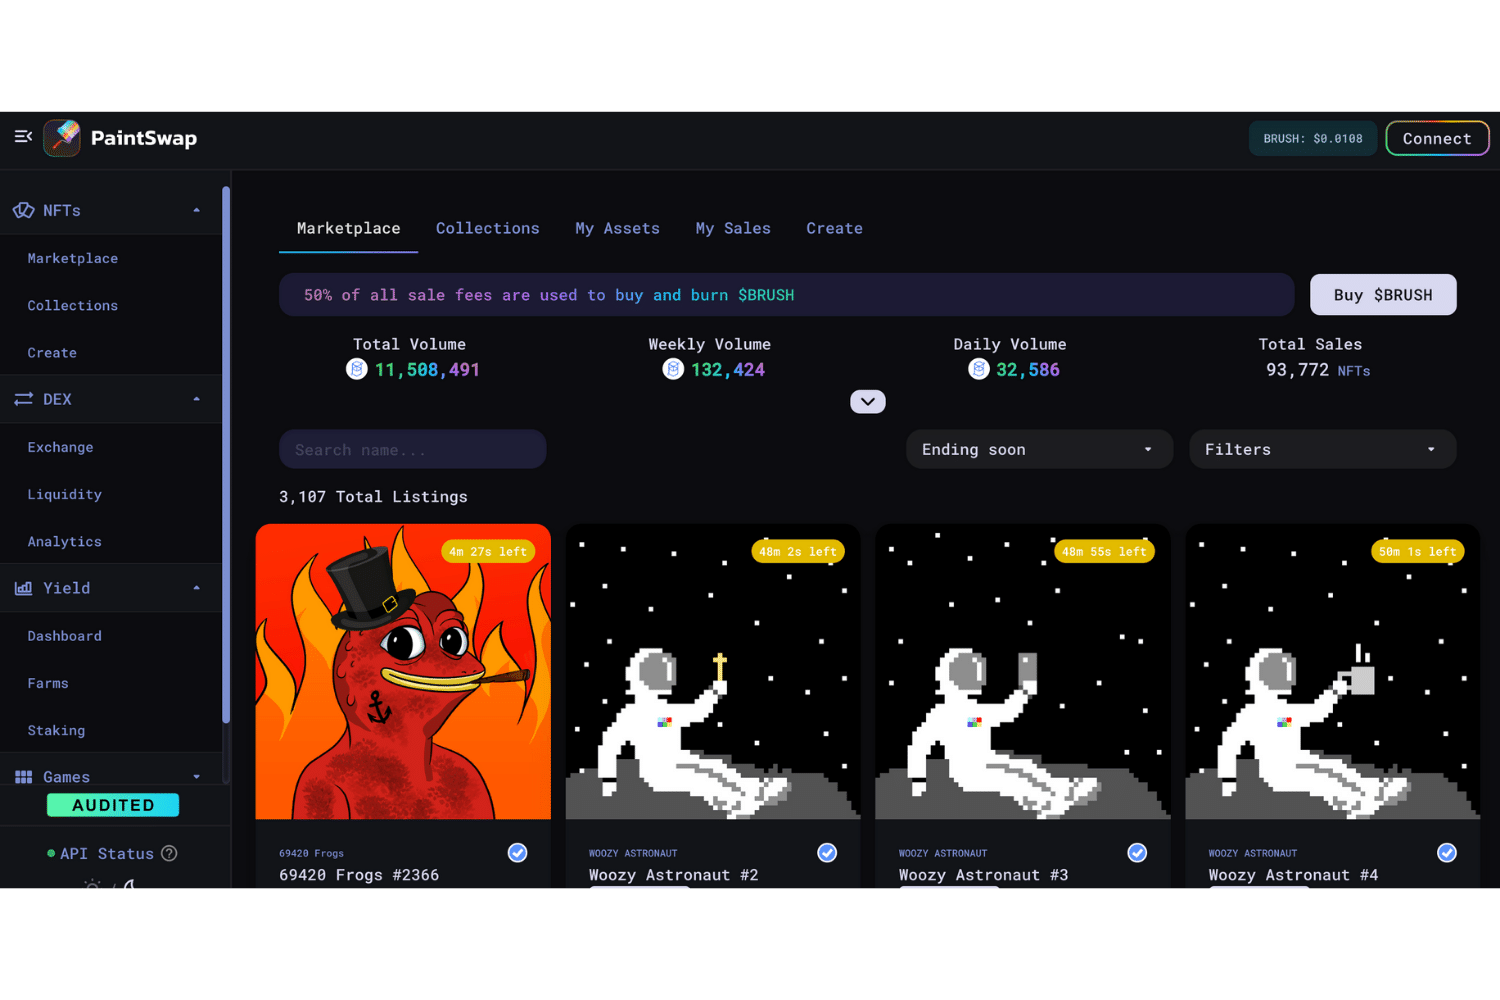Click the Yield chart icon
The image size is (1500, 1000).
click(23, 588)
